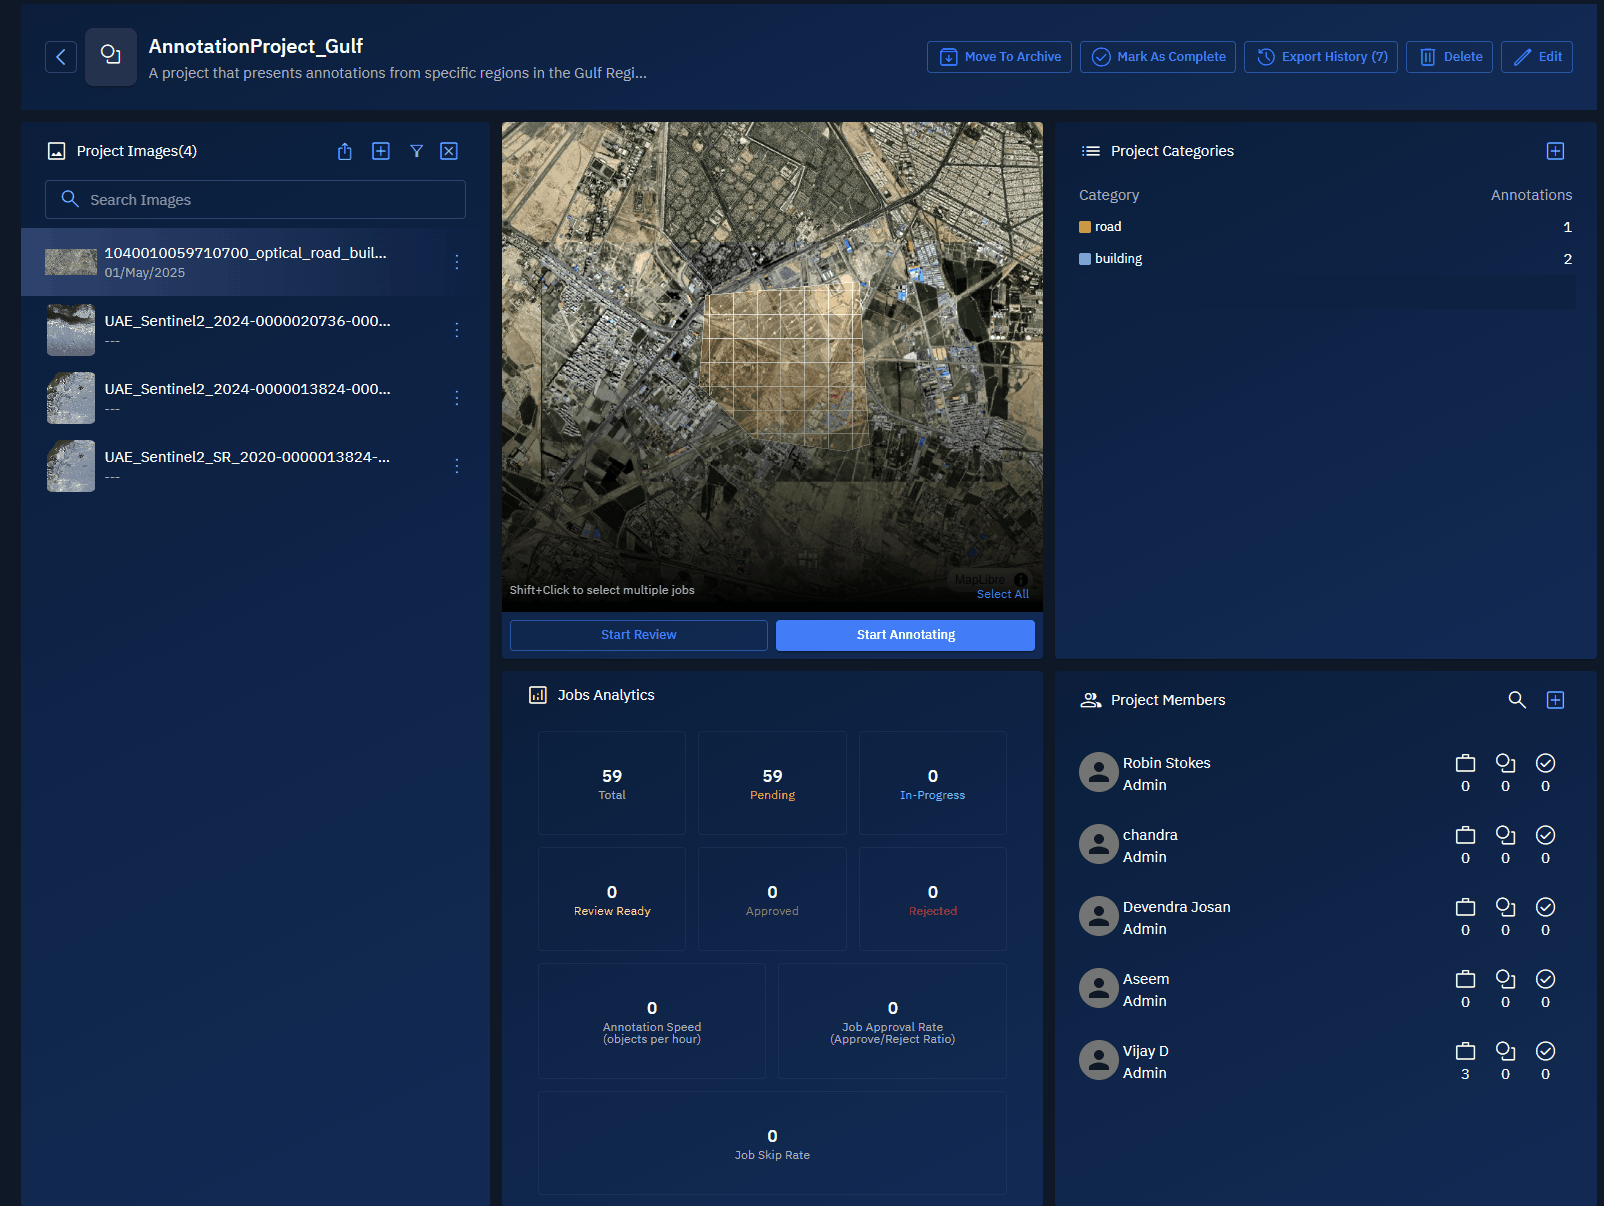
Task: Open the filter icon in Project Images
Action: click(417, 151)
